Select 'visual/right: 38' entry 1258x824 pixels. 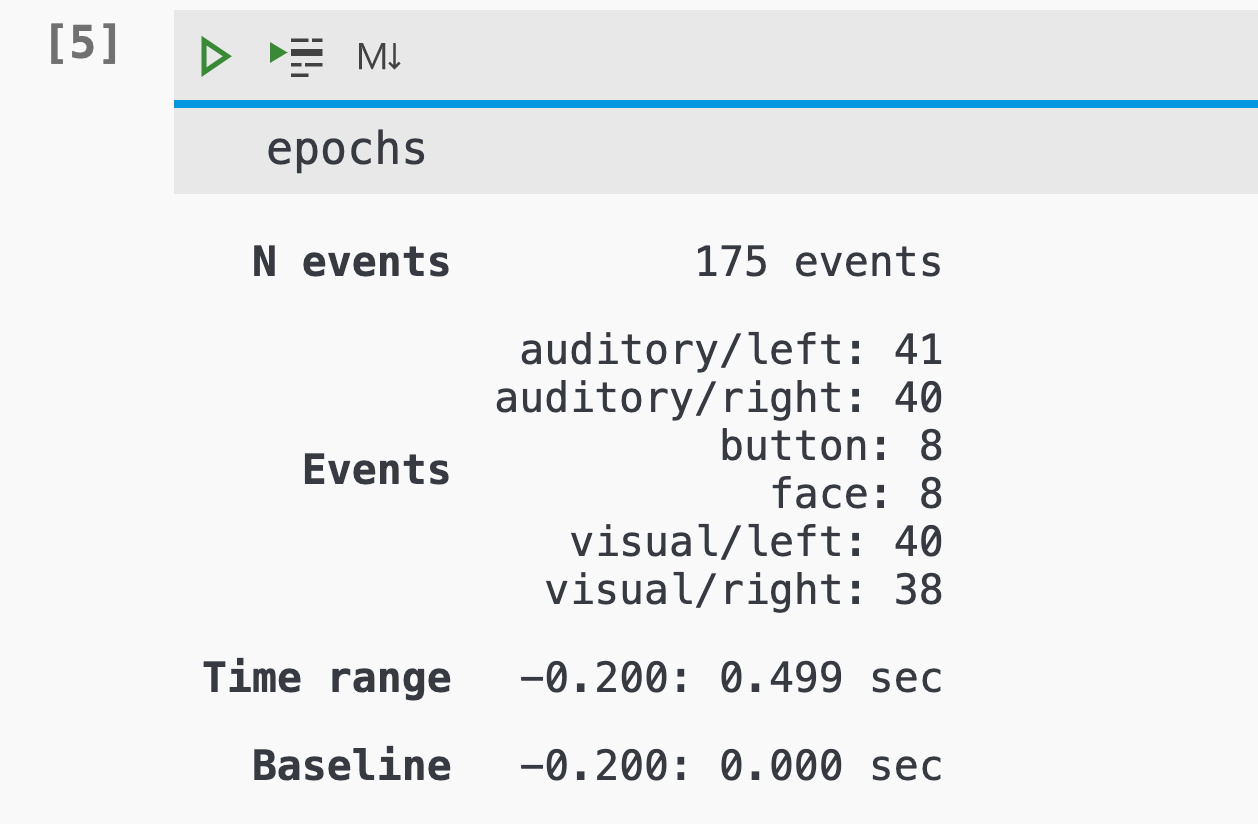coord(744,590)
